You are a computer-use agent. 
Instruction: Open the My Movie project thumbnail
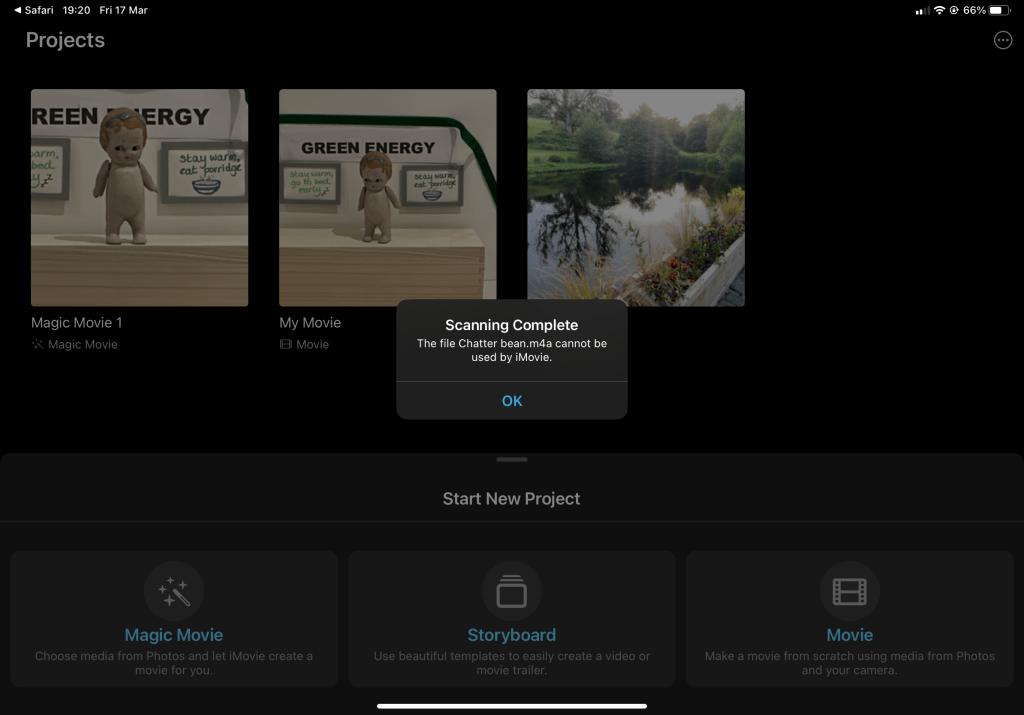[387, 197]
